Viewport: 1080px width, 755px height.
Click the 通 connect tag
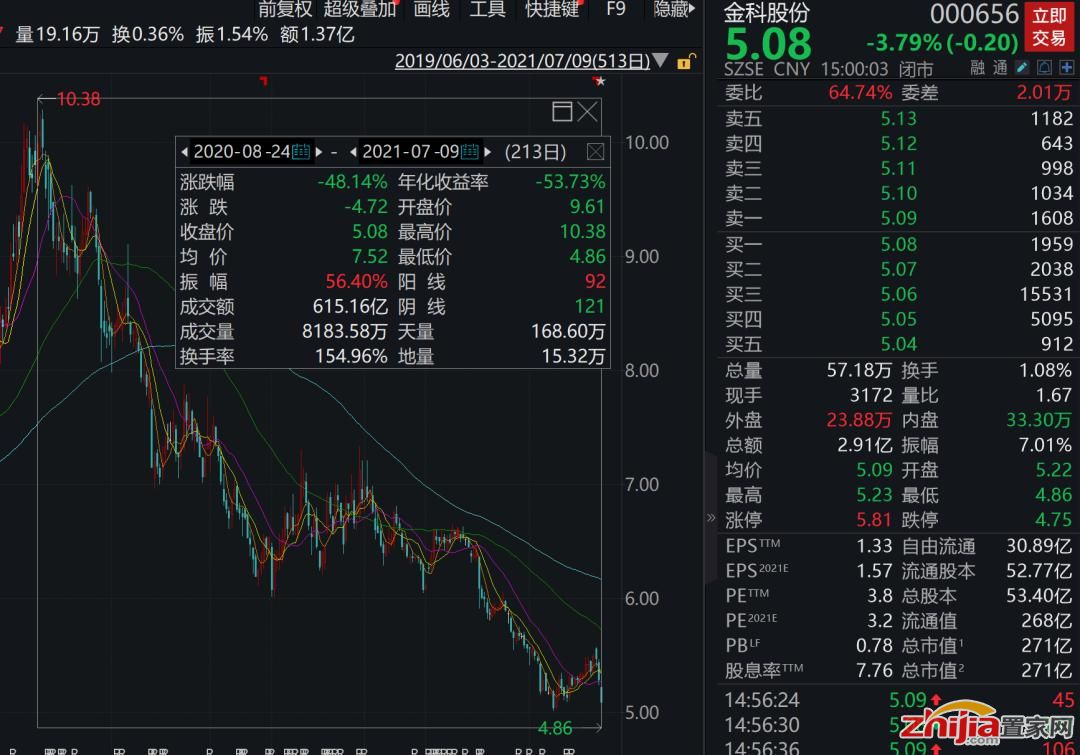pos(1000,68)
